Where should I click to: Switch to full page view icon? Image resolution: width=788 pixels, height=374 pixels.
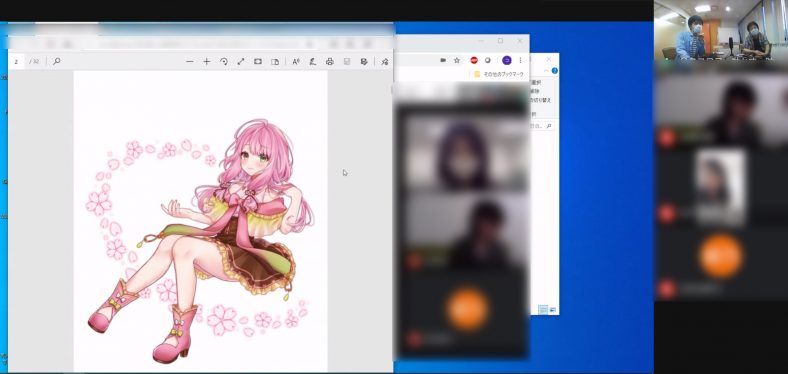[x=258, y=61]
